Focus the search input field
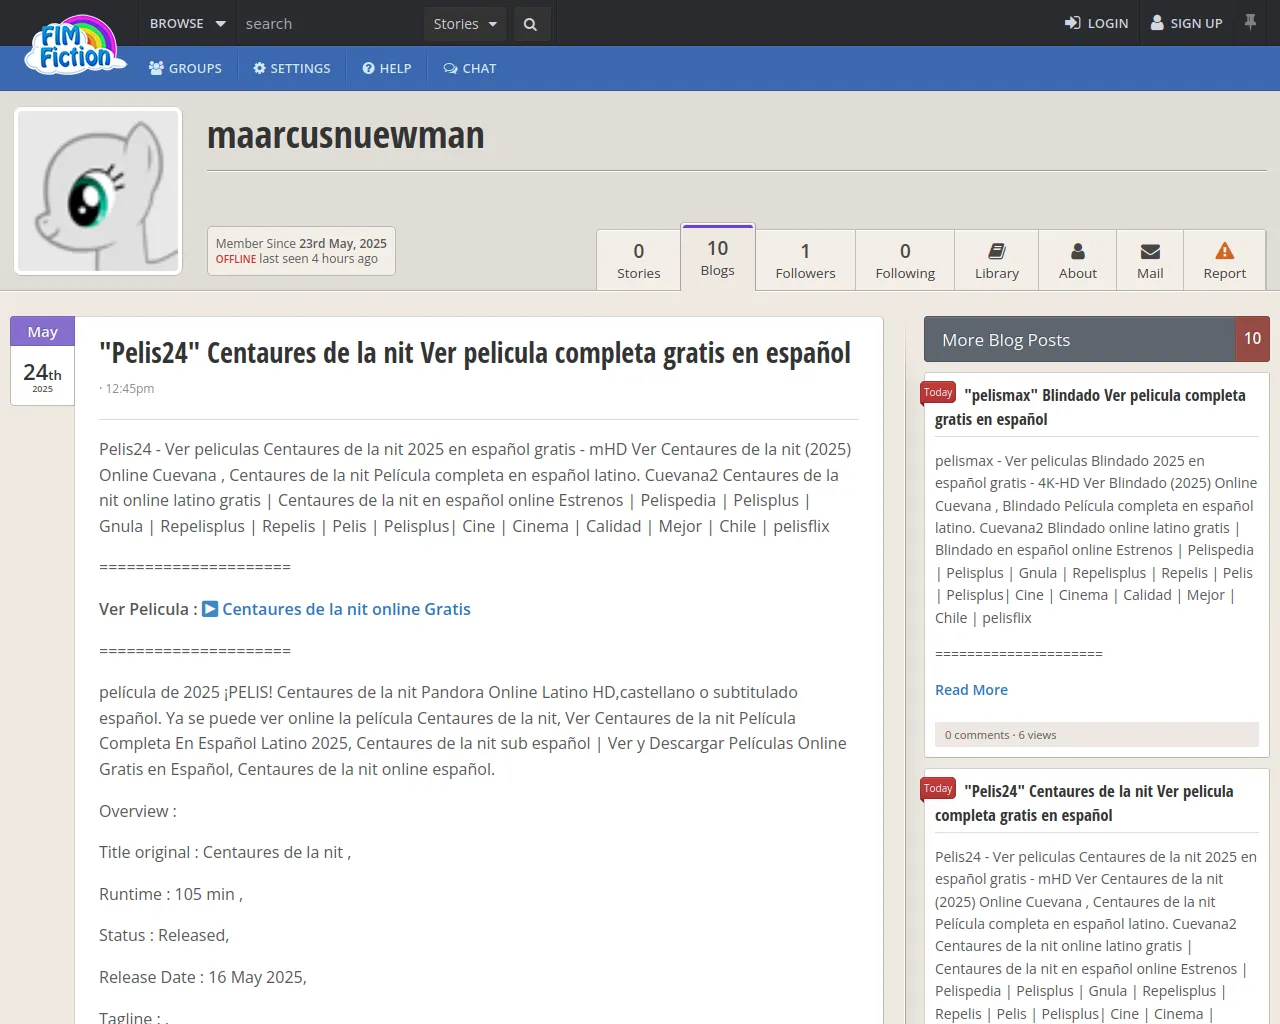The image size is (1280, 1024). pos(330,23)
